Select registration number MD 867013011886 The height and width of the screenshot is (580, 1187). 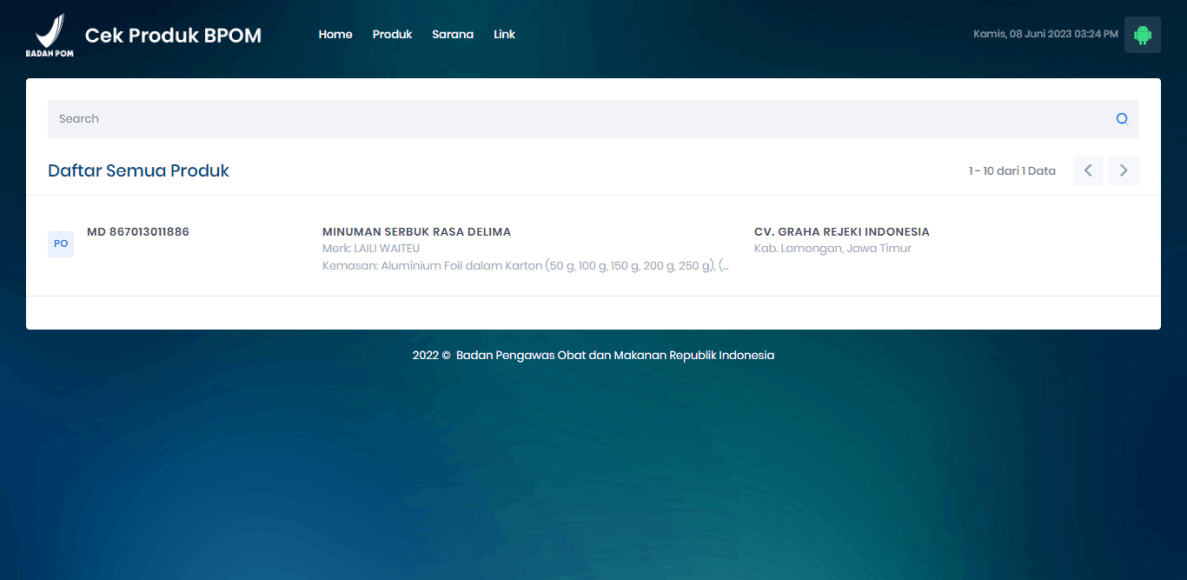tap(138, 232)
